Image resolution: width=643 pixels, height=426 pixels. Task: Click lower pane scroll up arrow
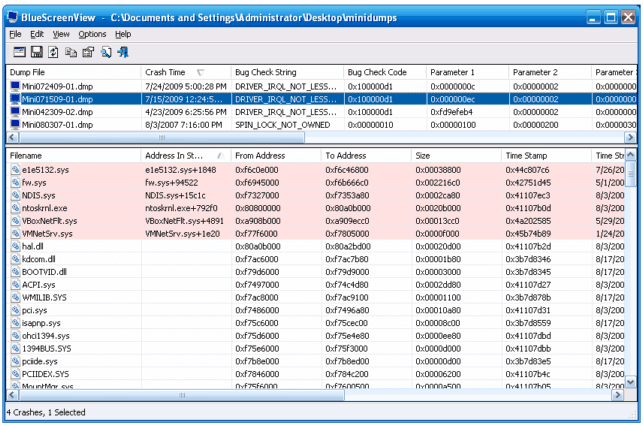tap(631, 154)
